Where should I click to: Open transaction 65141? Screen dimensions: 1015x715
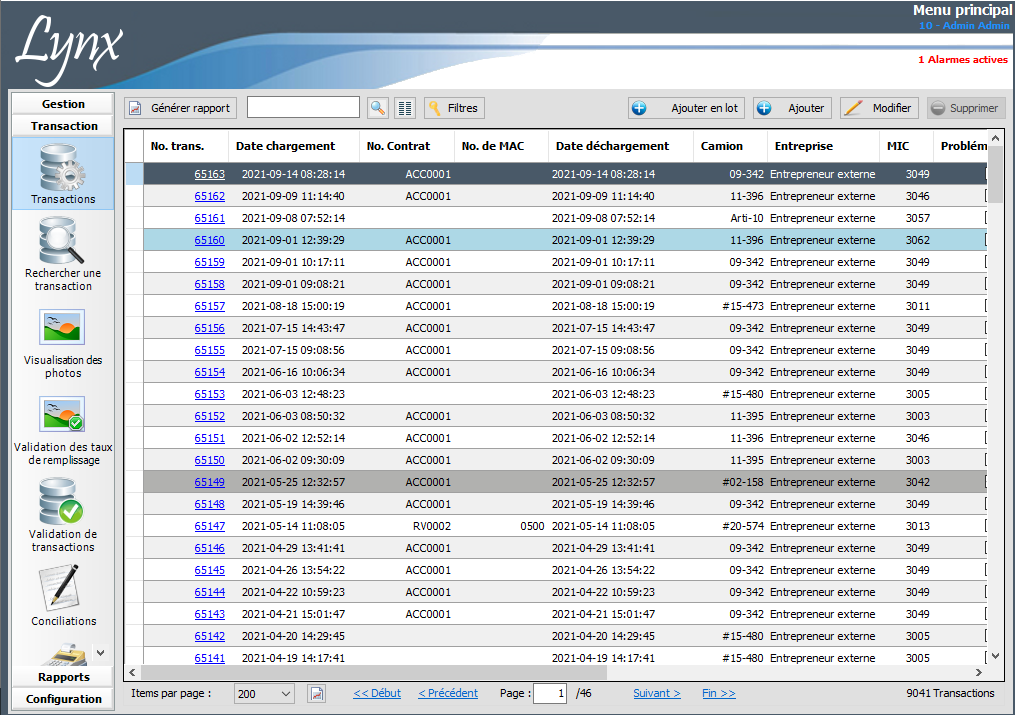pyautogui.click(x=210, y=658)
